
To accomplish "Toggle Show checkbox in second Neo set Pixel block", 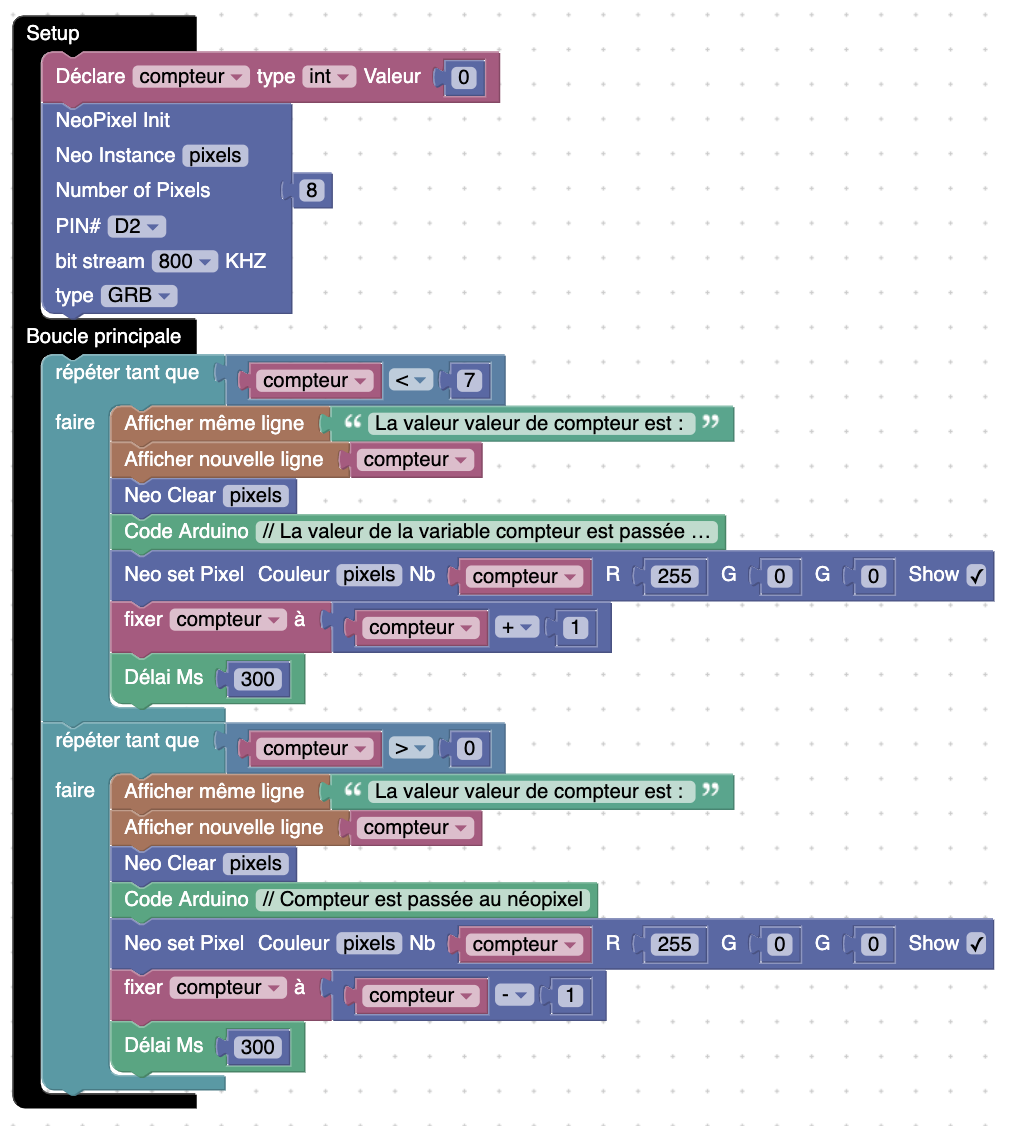I will point(976,943).
